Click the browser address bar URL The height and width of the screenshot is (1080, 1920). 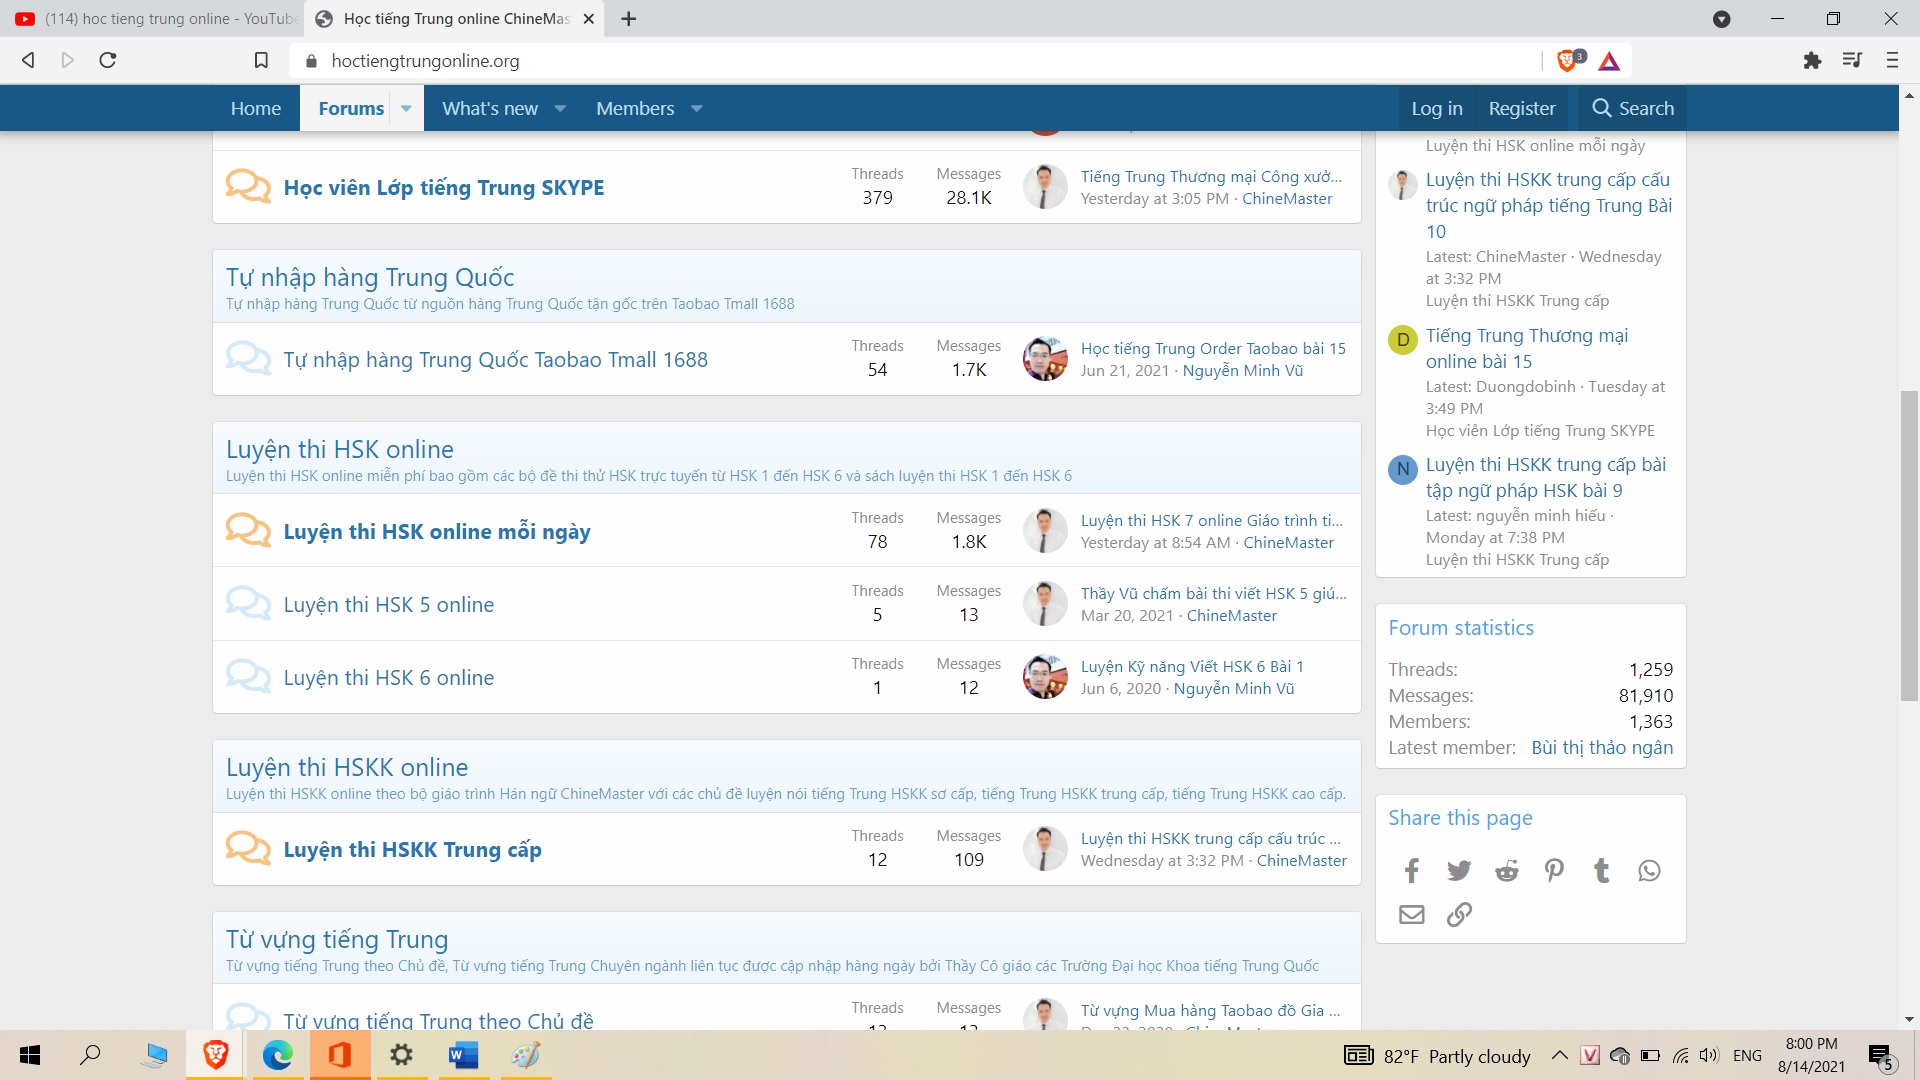click(x=425, y=61)
